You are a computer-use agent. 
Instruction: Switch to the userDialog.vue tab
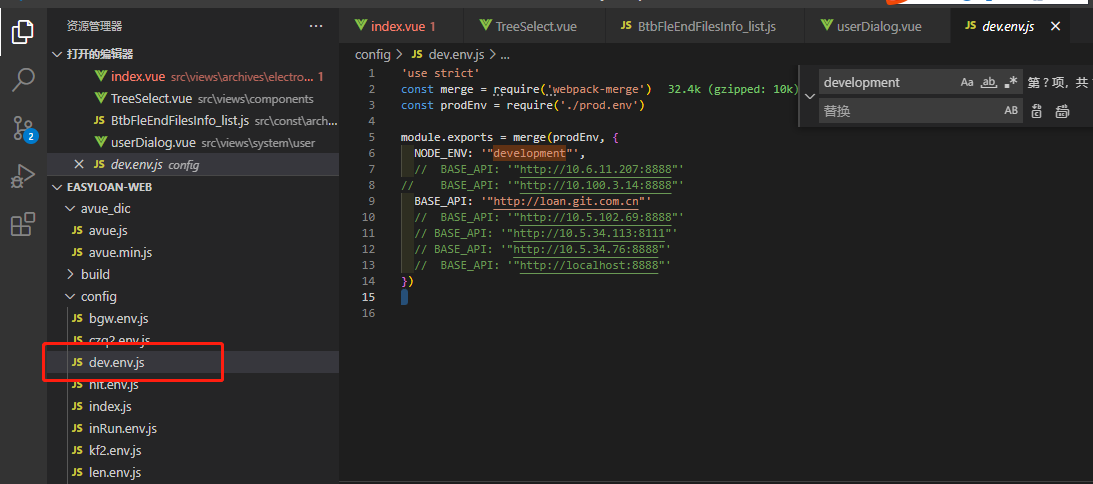[x=870, y=26]
